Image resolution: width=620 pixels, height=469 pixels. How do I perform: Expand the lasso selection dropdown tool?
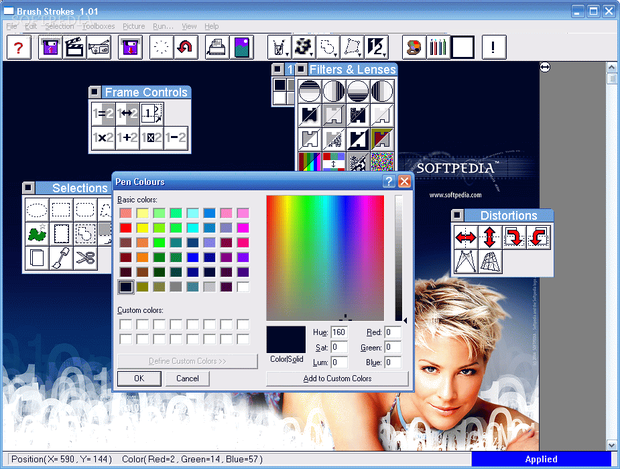pyautogui.click(x=328, y=47)
